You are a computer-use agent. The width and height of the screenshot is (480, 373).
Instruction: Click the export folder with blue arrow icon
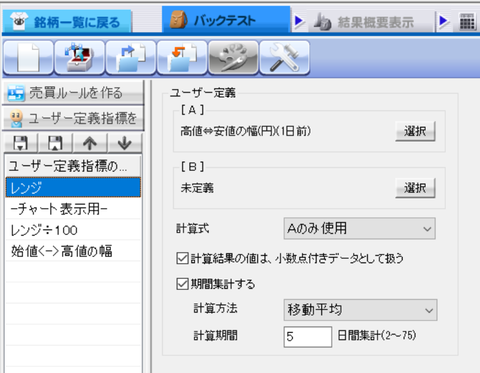131,58
